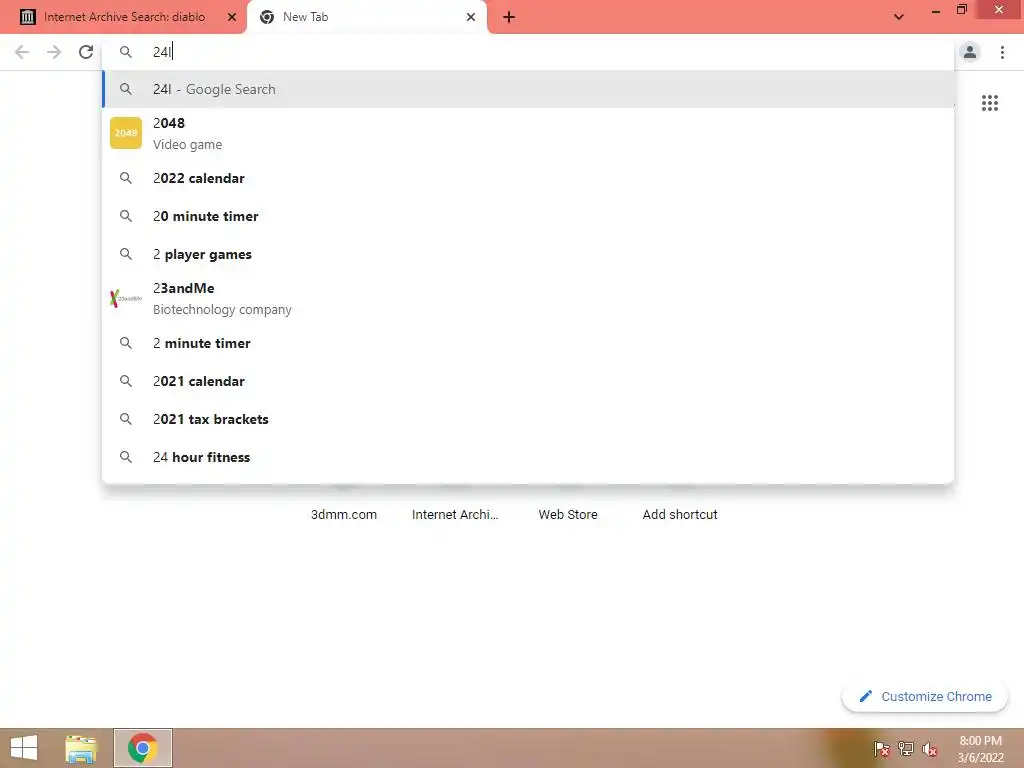Select 23andMe biotechnology company suggestion

click(x=528, y=298)
